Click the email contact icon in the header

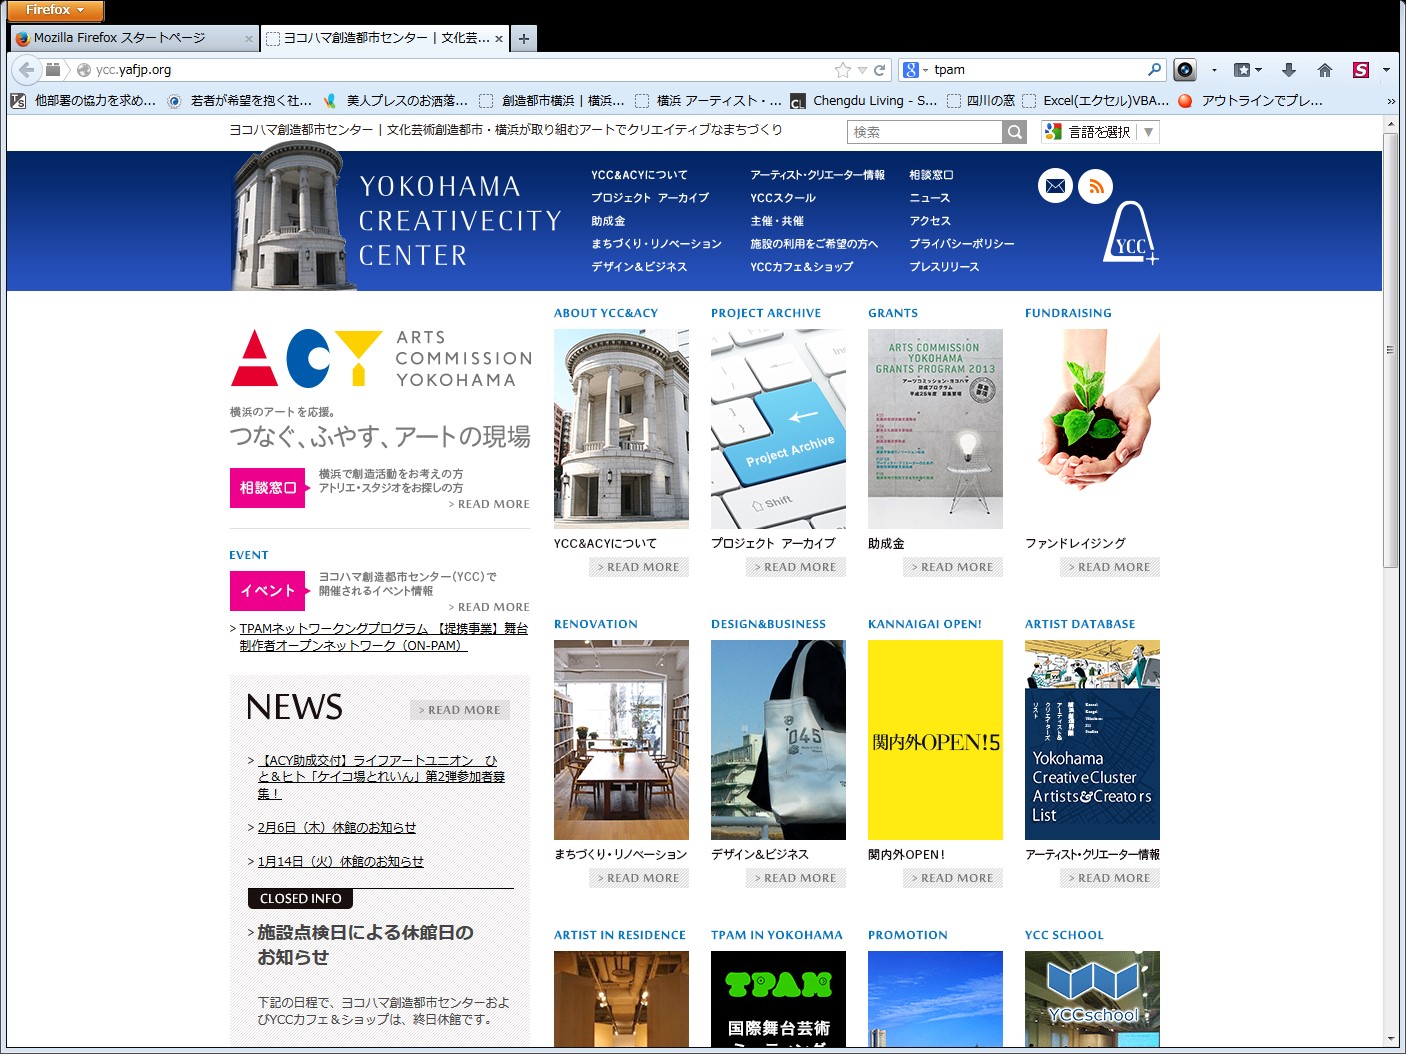(x=1054, y=186)
